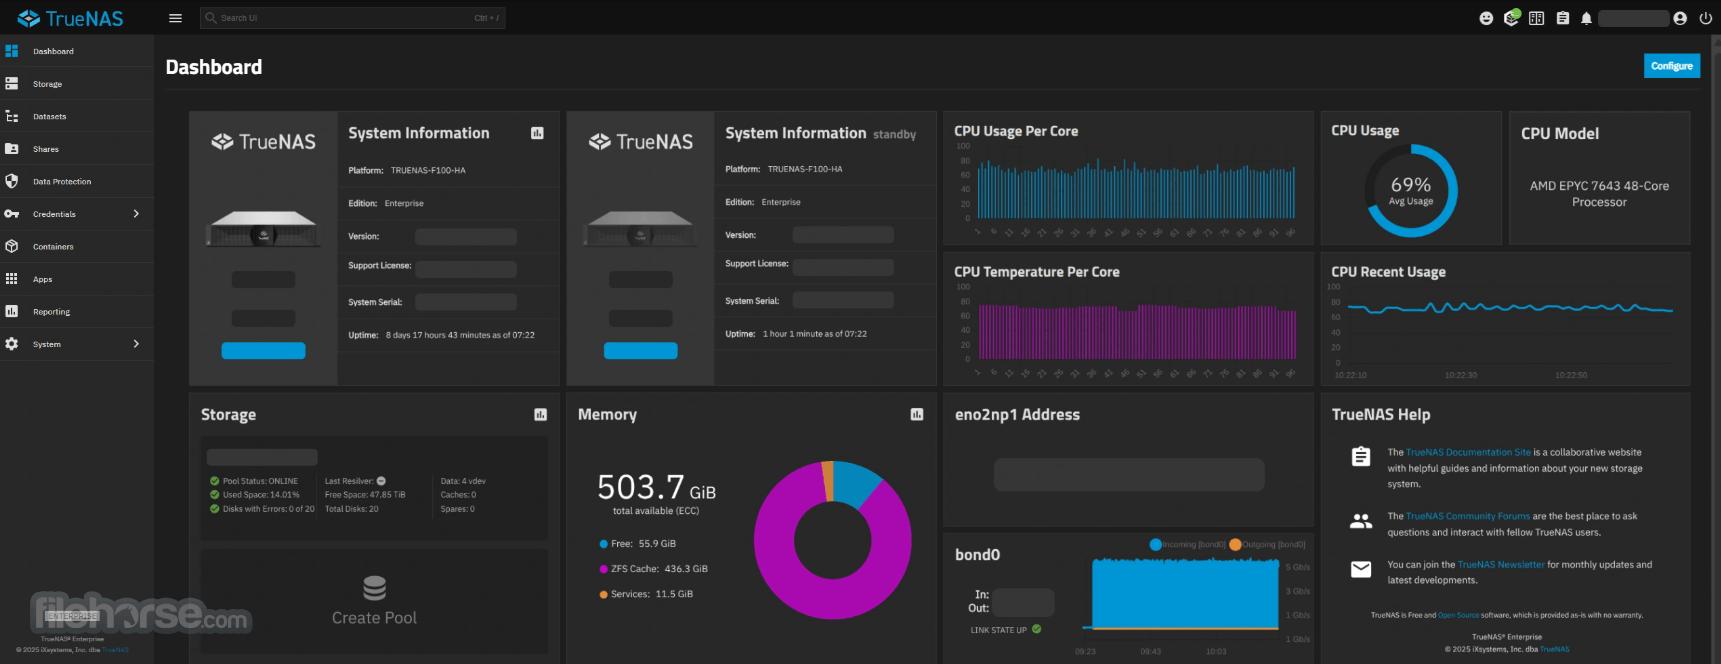Click the Power menu icon

[1705, 18]
